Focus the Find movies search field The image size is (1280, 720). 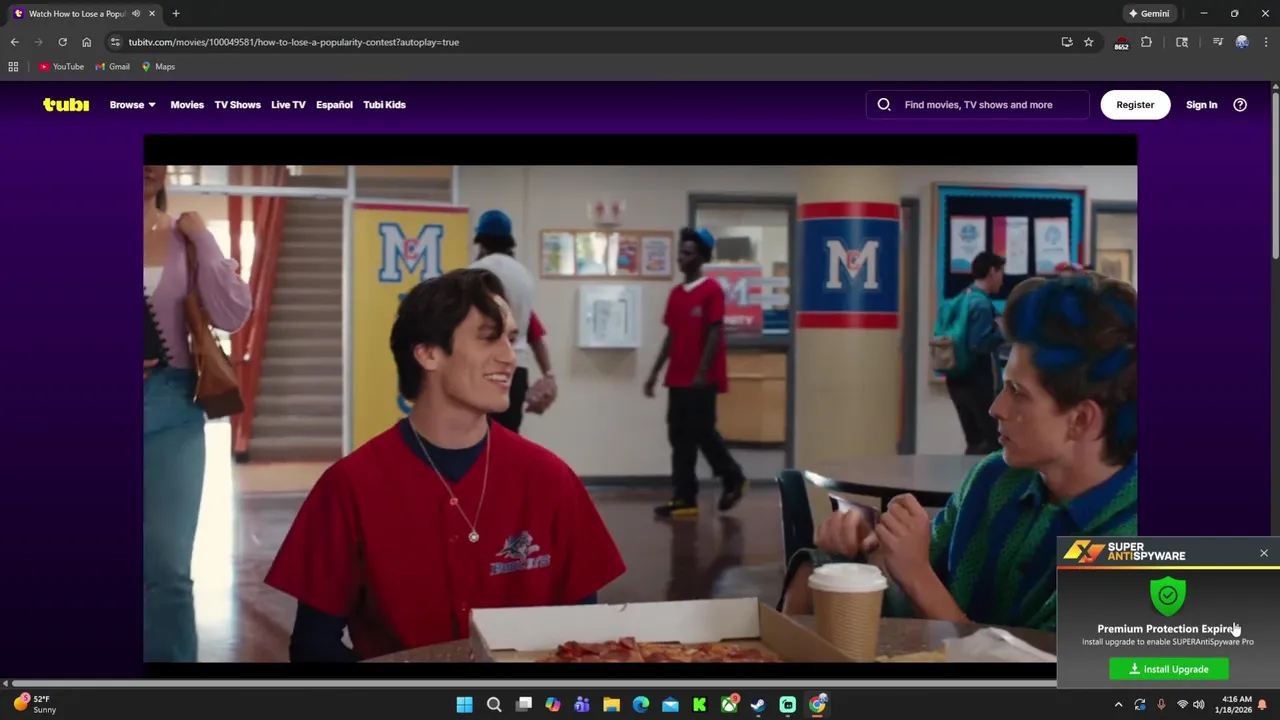(x=978, y=104)
